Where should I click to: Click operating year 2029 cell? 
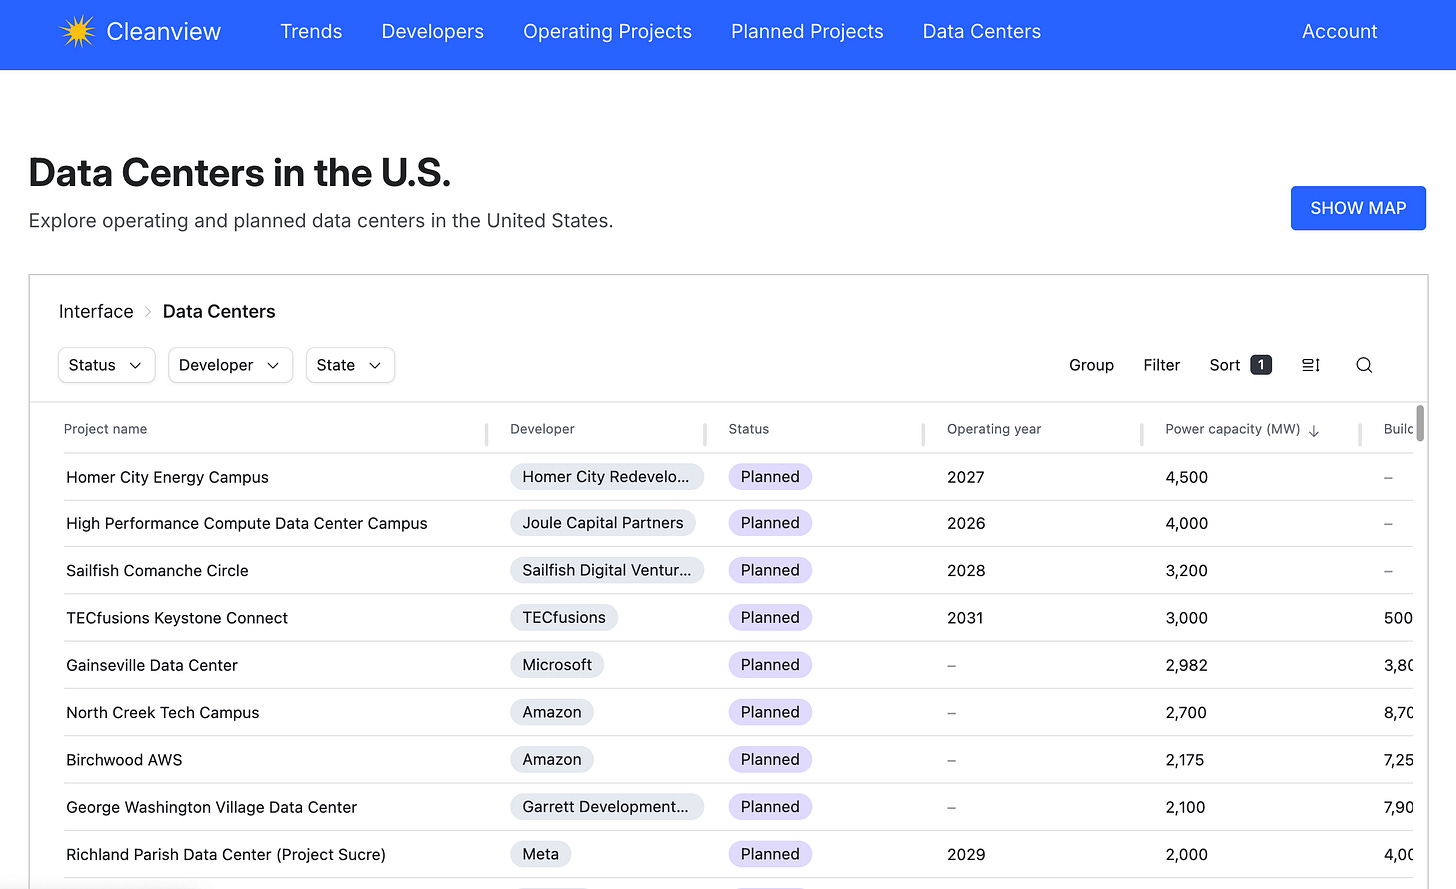966,854
